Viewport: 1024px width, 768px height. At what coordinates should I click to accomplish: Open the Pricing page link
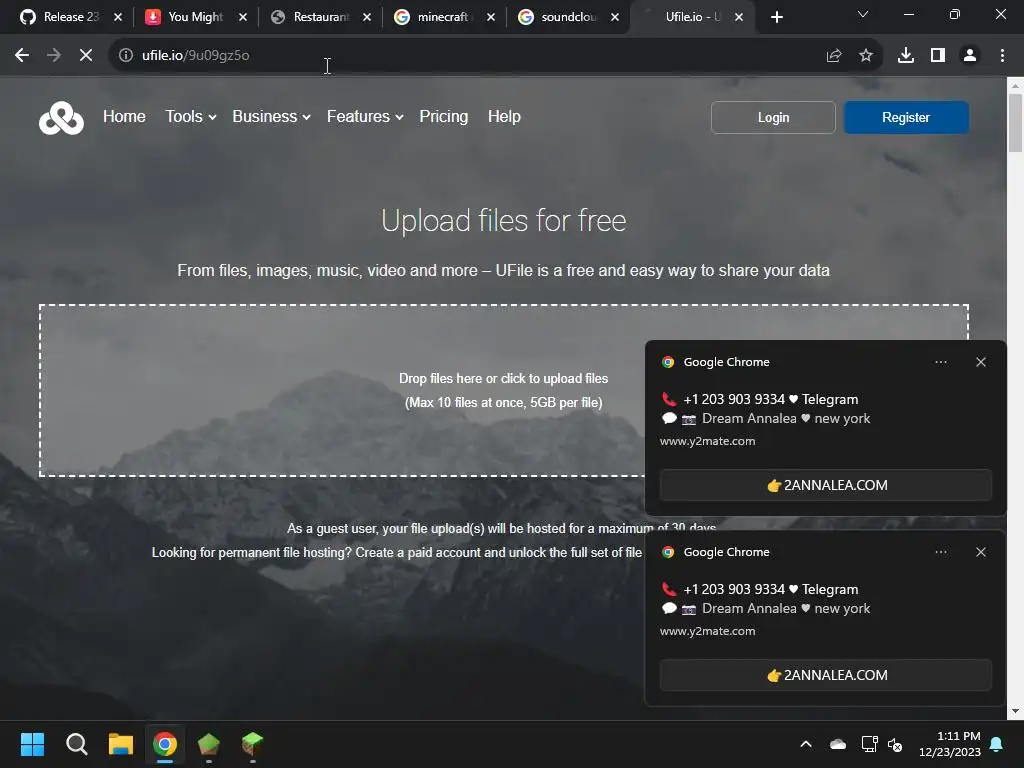pyautogui.click(x=443, y=116)
